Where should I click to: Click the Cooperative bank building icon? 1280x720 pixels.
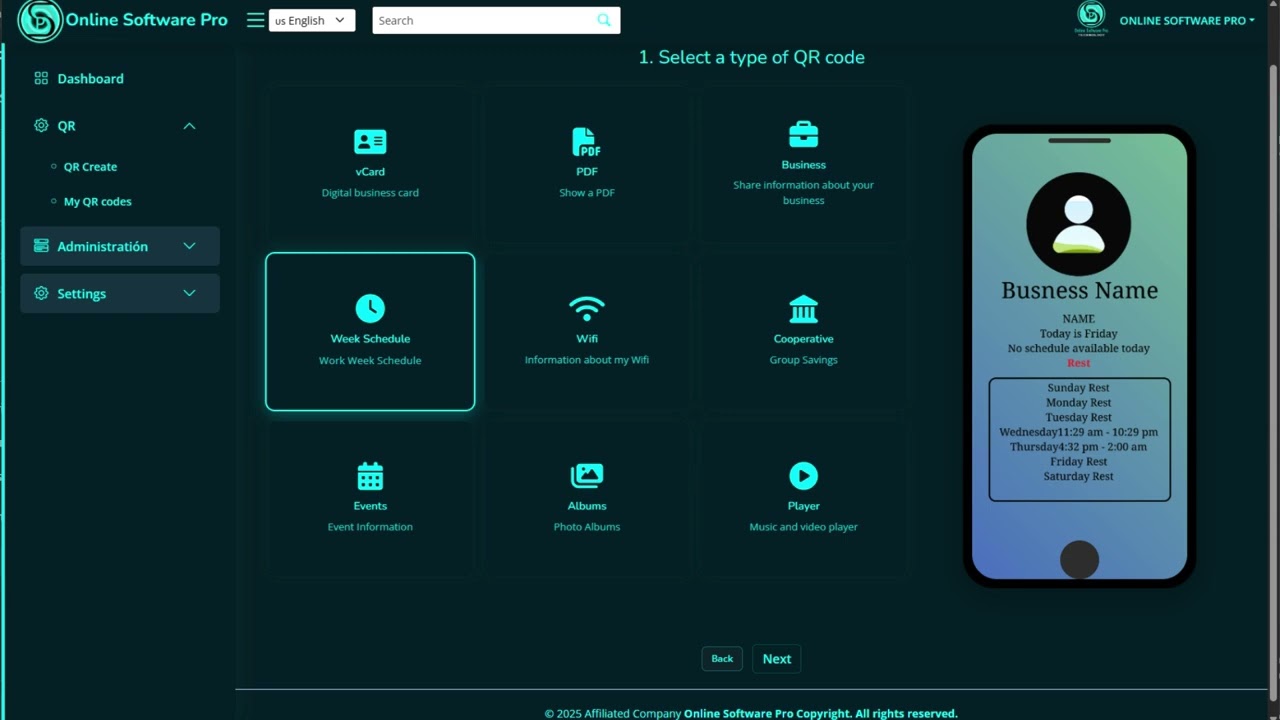803,309
